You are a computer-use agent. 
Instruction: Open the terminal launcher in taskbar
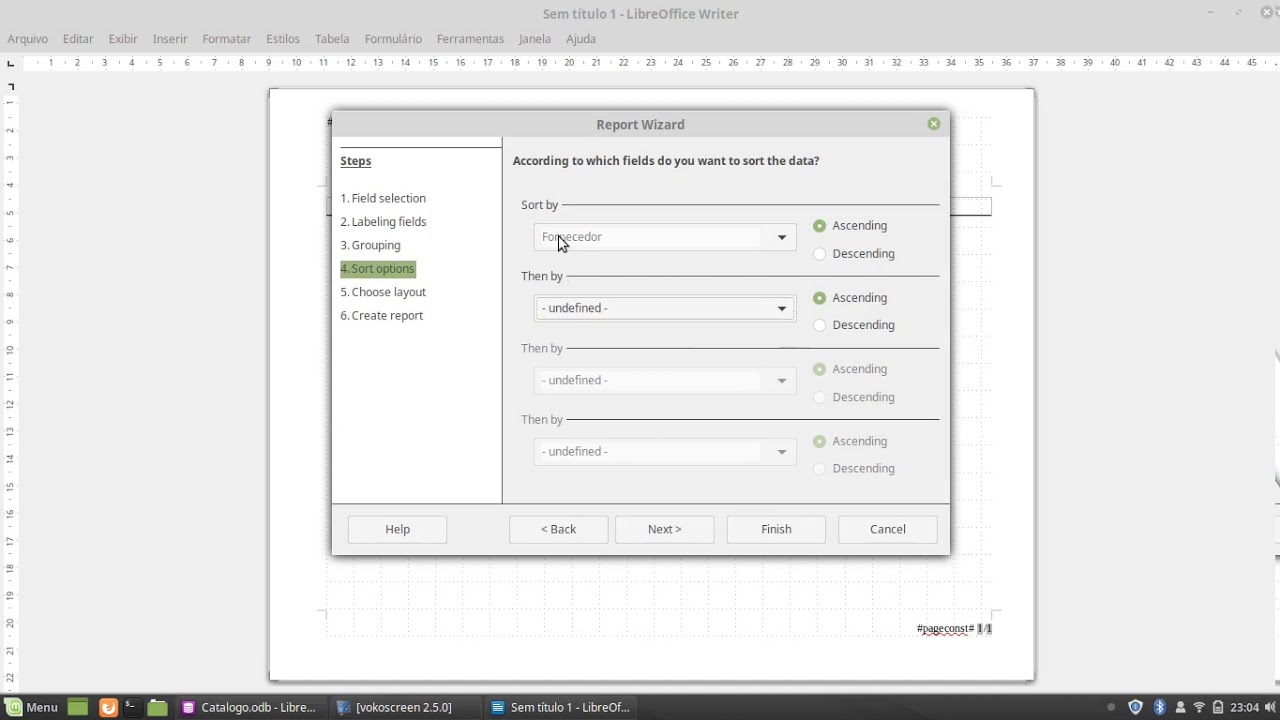[131, 707]
